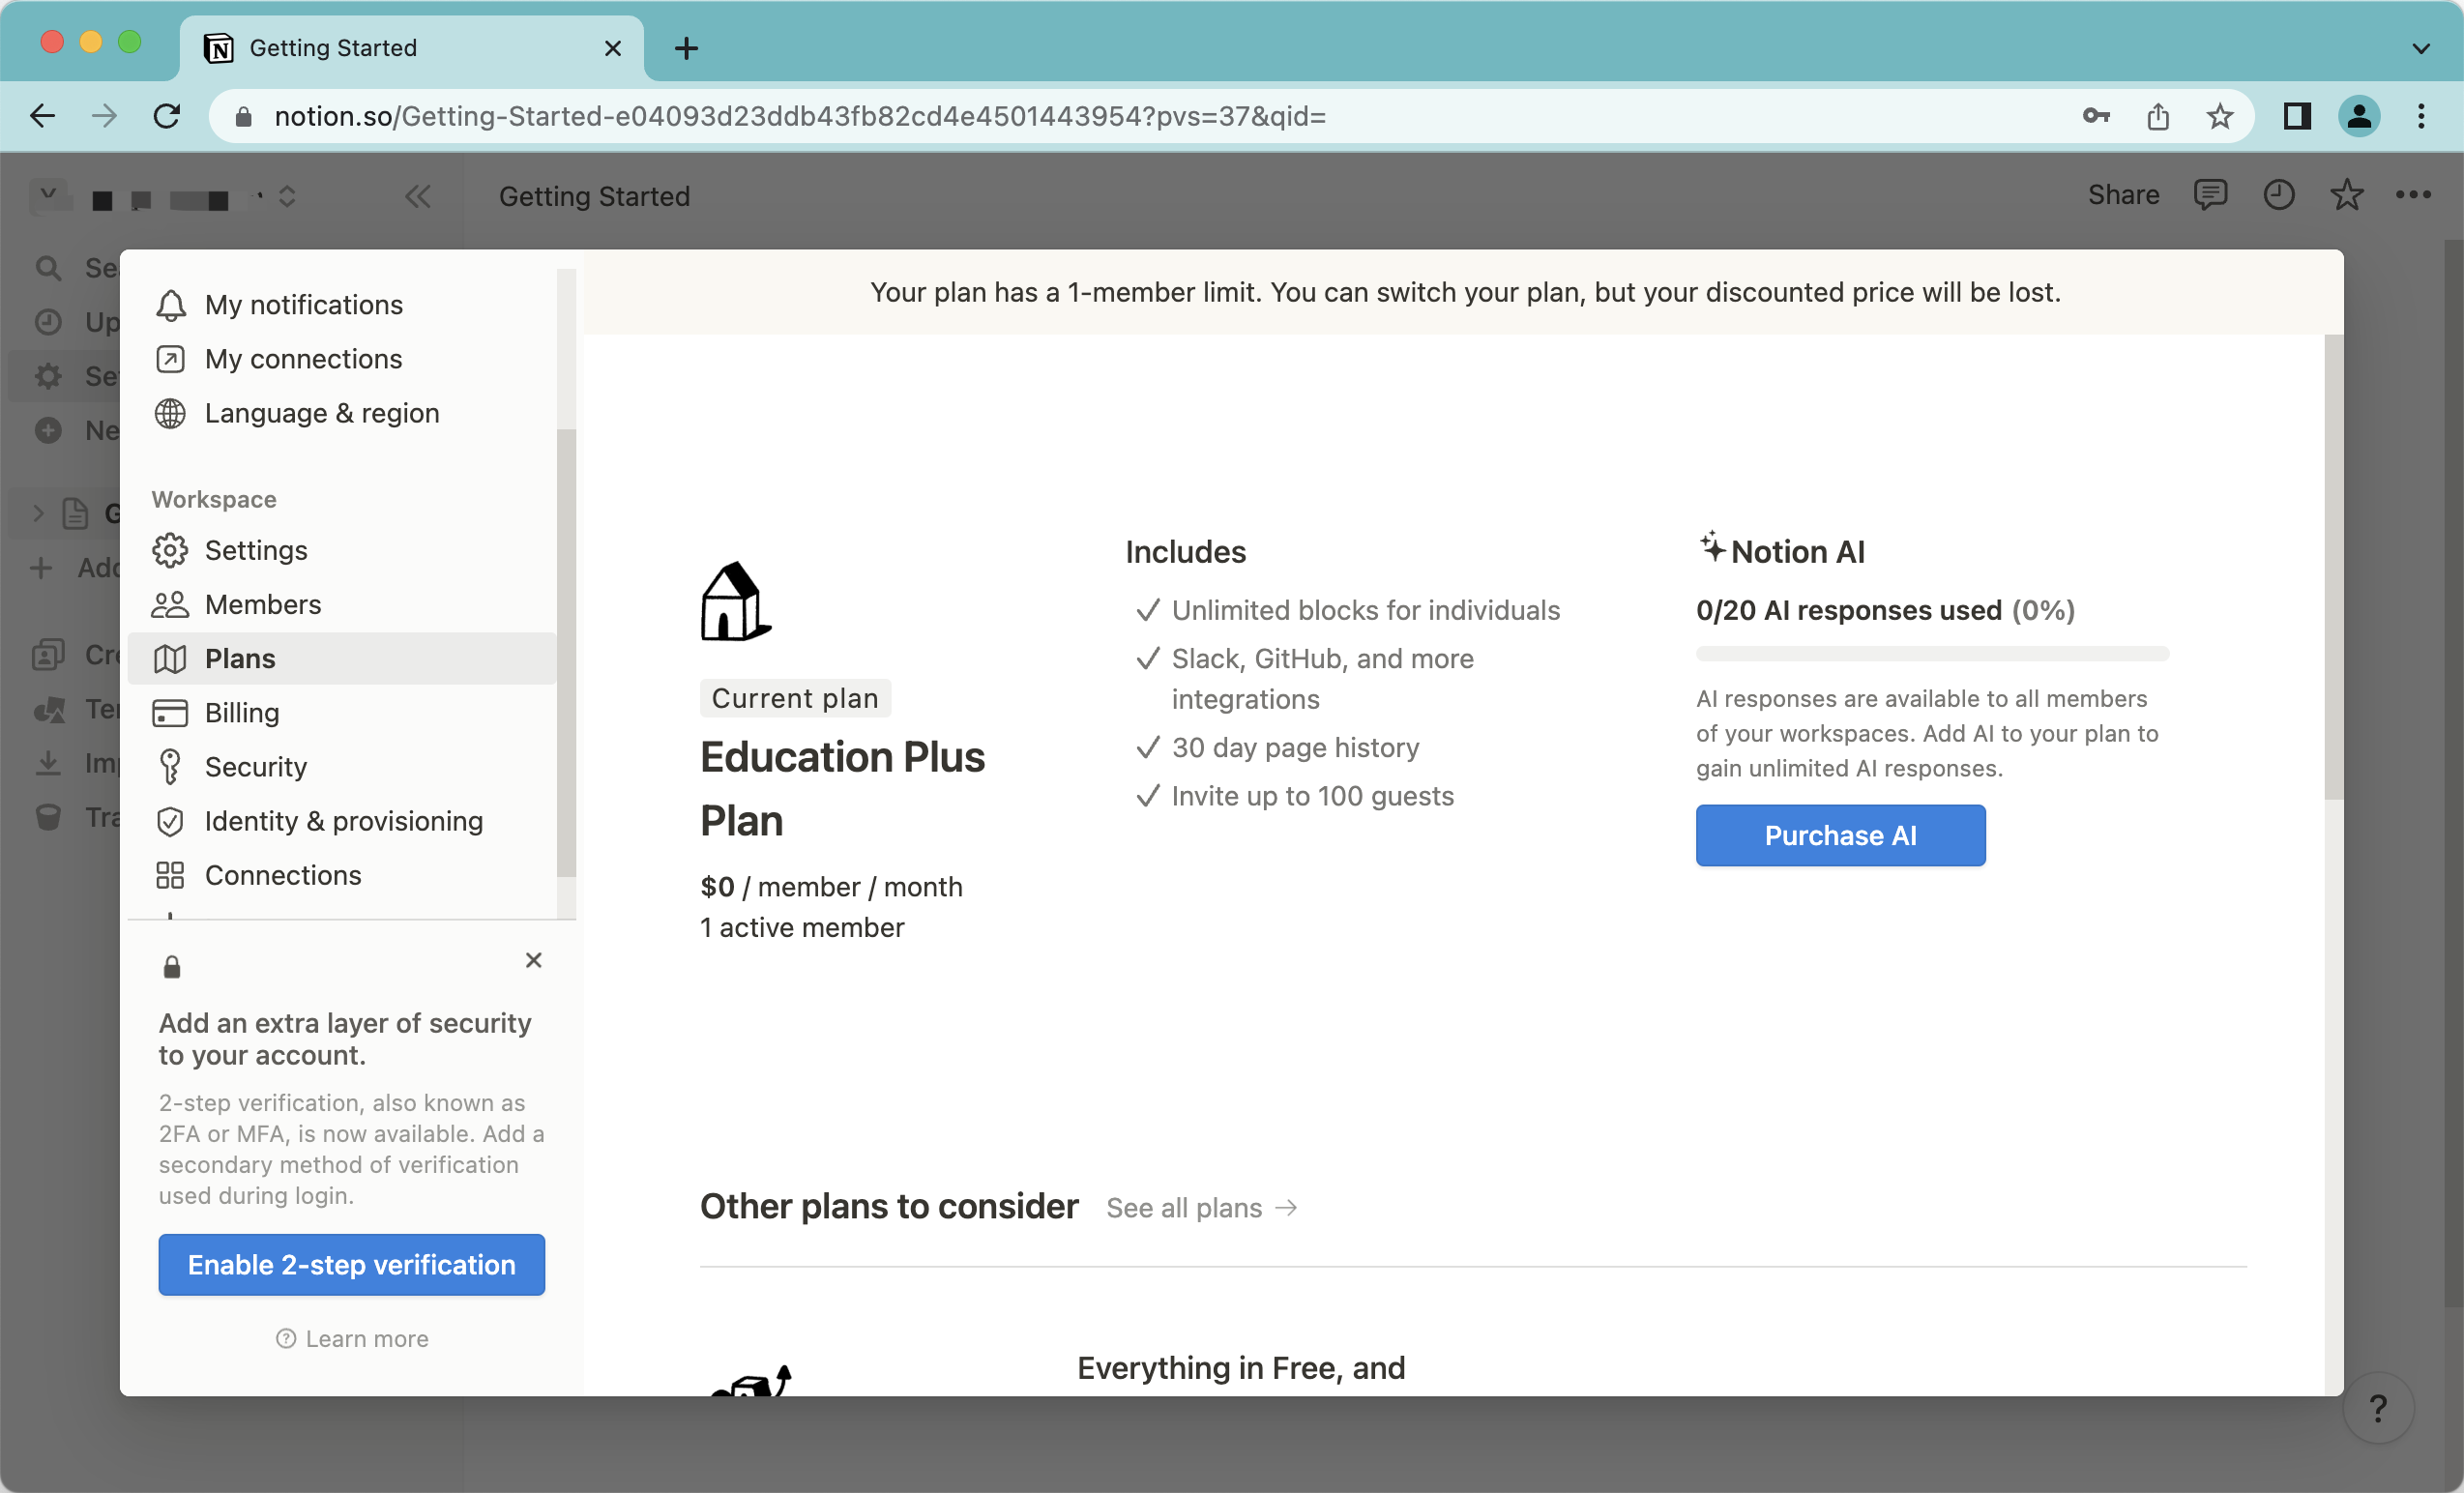Dismiss the 2-step verification card
Screen dimensions: 2464x1493
pos(533,960)
